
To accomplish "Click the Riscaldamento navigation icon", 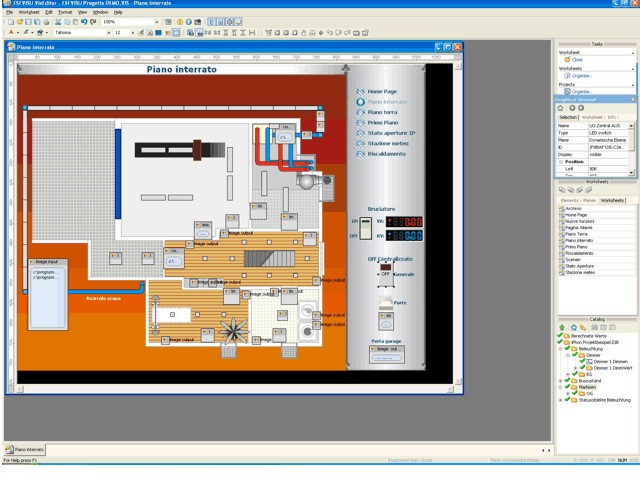I will click(360, 154).
